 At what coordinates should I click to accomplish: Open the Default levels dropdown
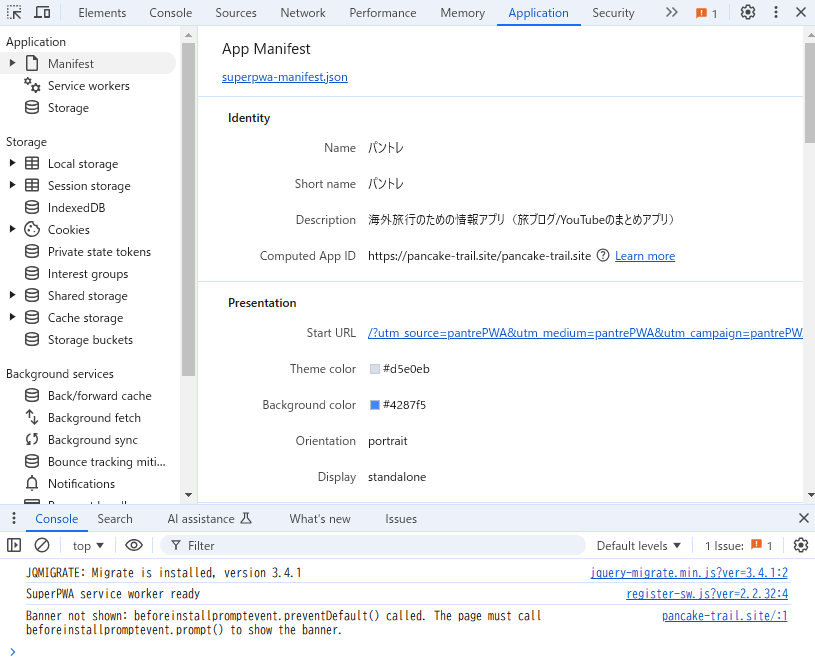pos(638,546)
